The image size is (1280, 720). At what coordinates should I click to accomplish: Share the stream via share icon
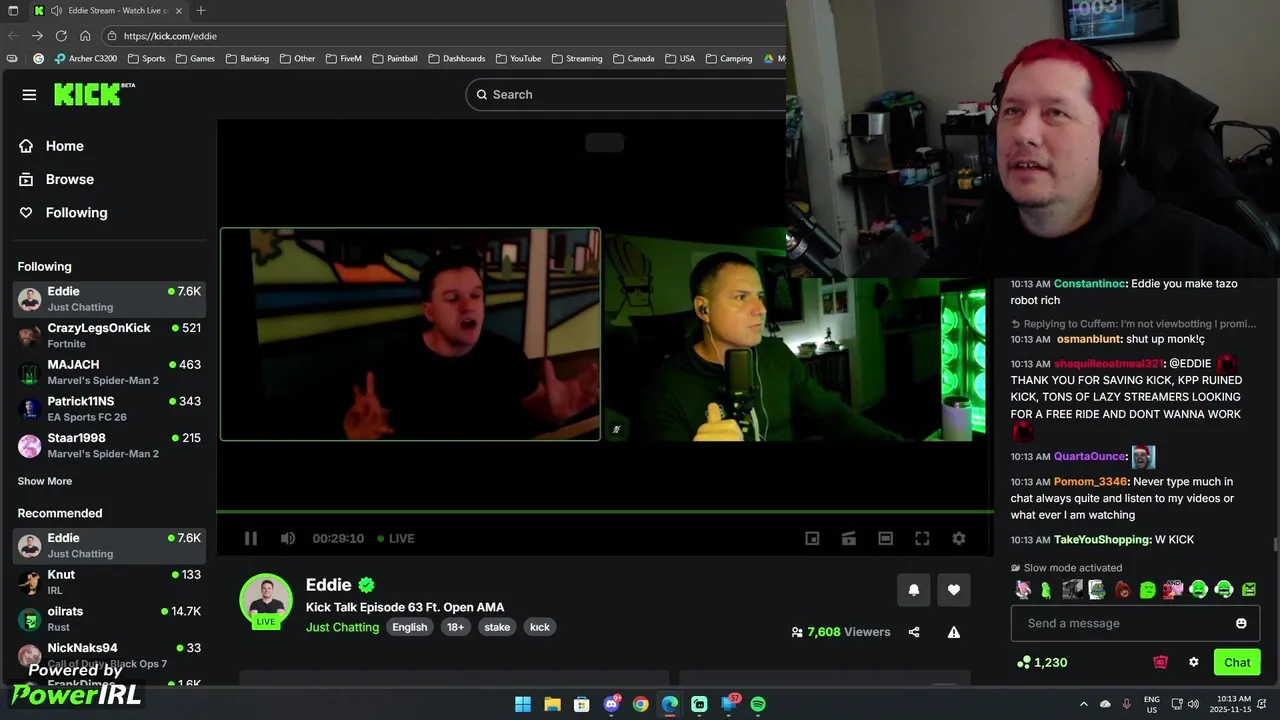[914, 632]
